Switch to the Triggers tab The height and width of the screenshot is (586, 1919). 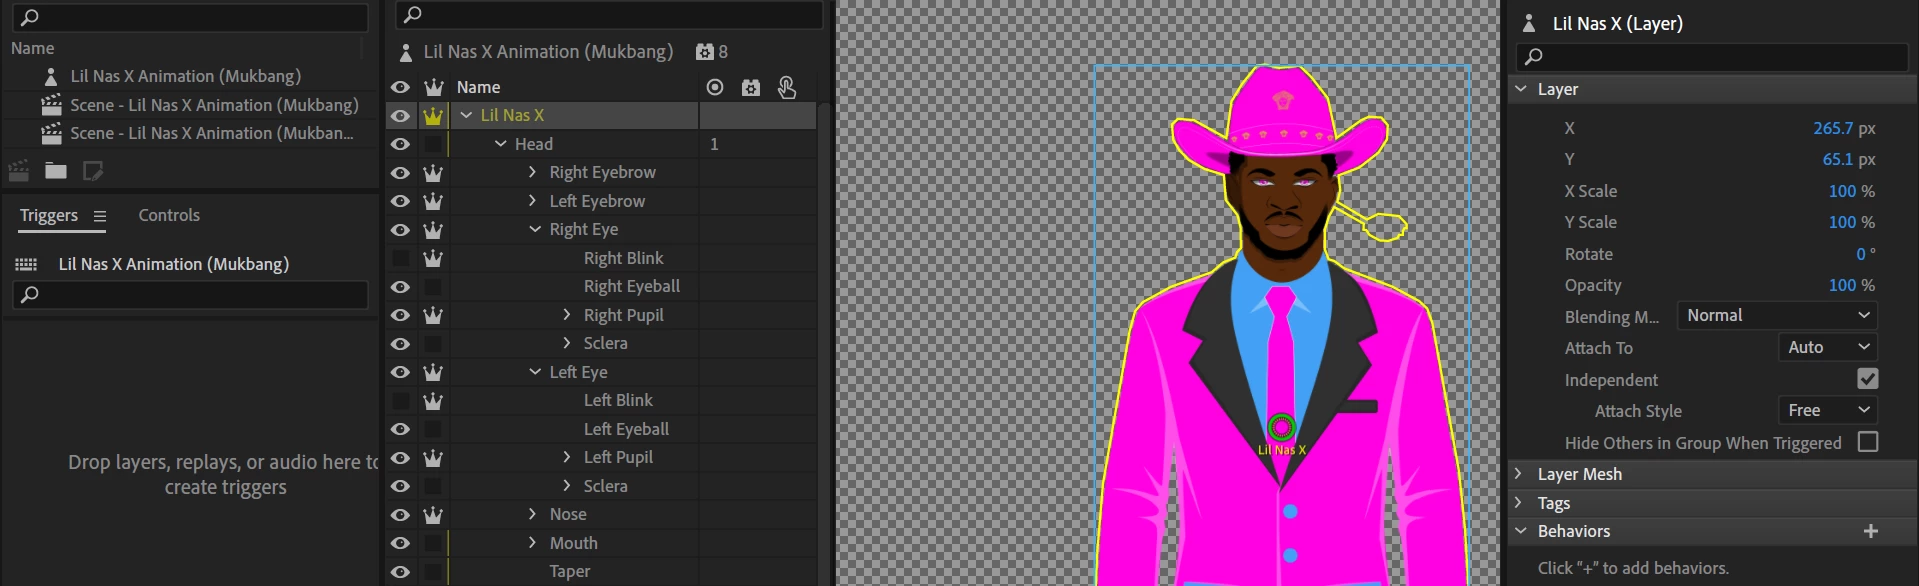(x=49, y=215)
